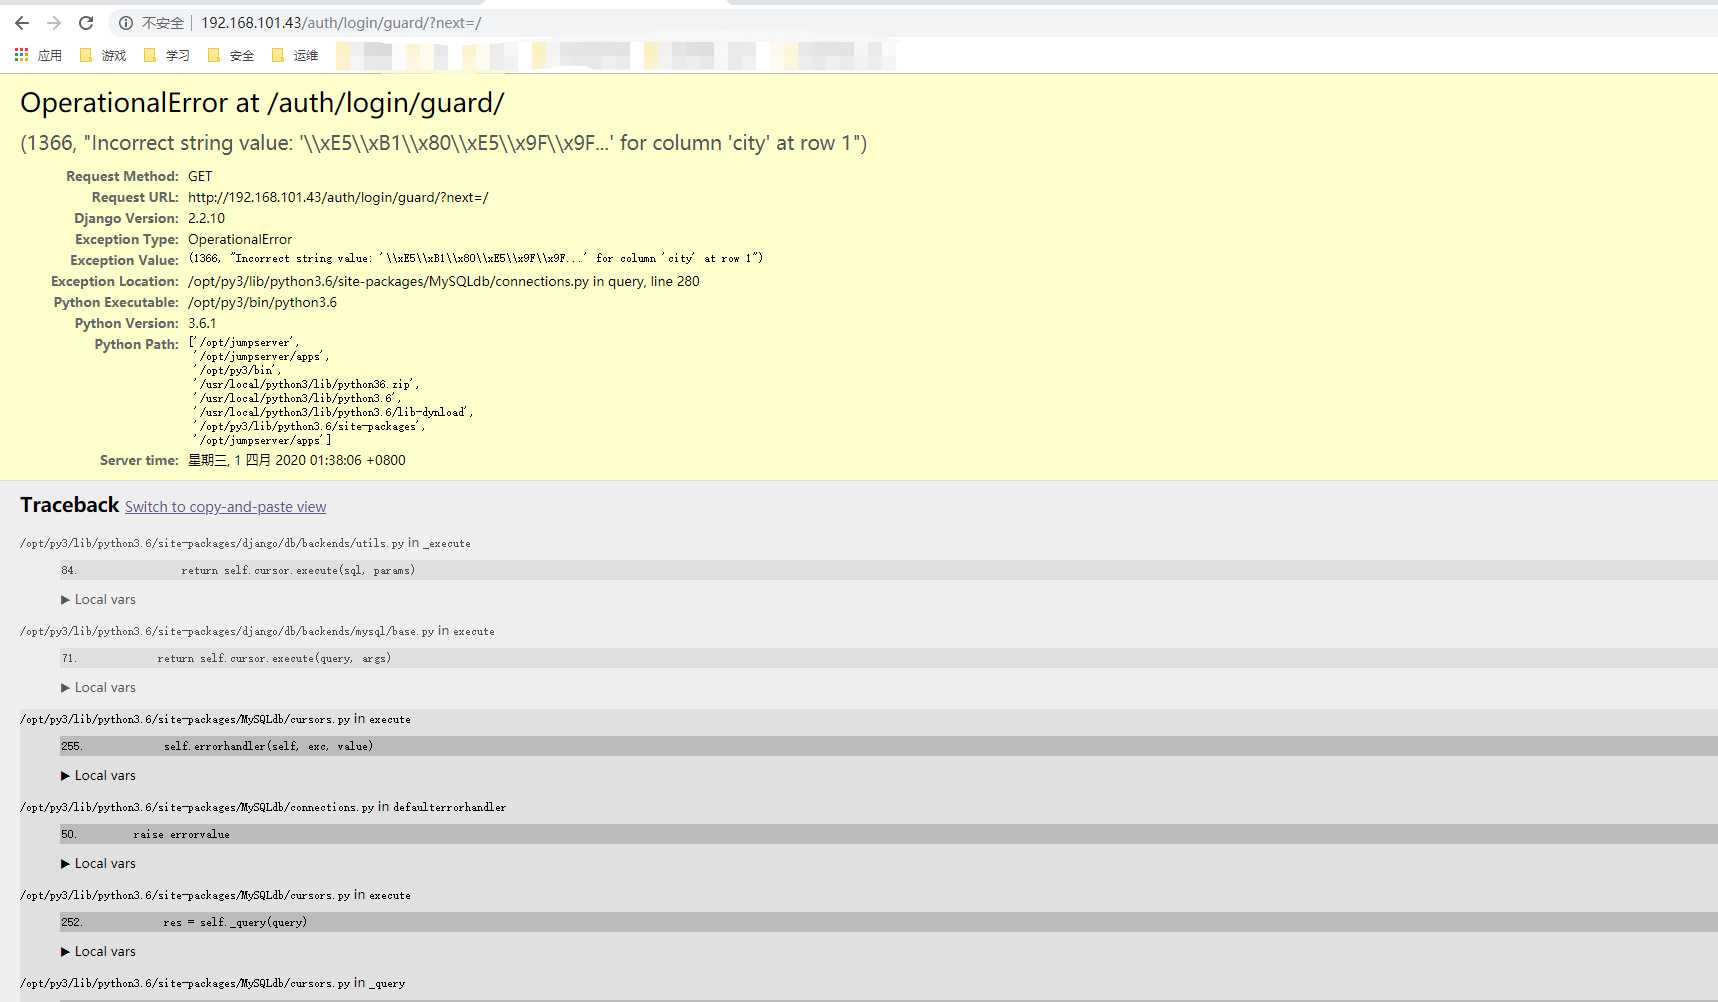Open the 学习 bookmark folder
Screen dimensions: 1718x1002
click(167, 55)
